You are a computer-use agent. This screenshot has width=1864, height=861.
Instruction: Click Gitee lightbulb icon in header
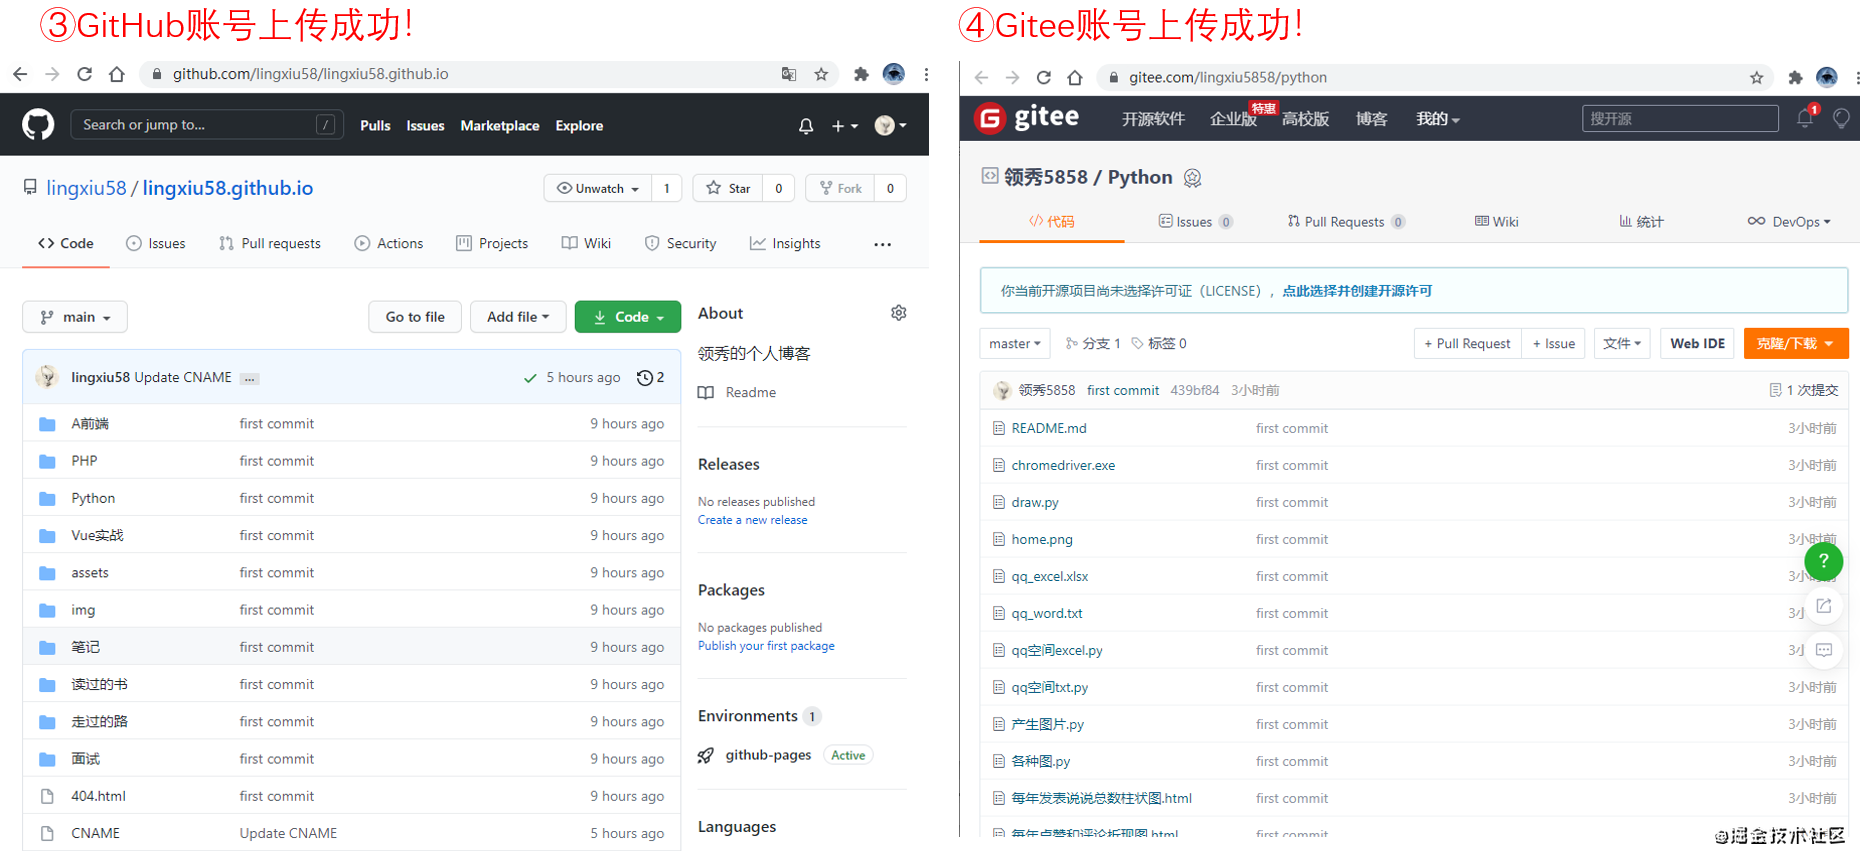(1841, 118)
